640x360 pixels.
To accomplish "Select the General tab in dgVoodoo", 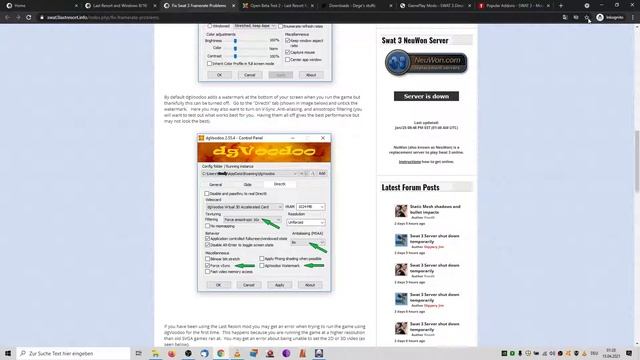I will [216, 184].
